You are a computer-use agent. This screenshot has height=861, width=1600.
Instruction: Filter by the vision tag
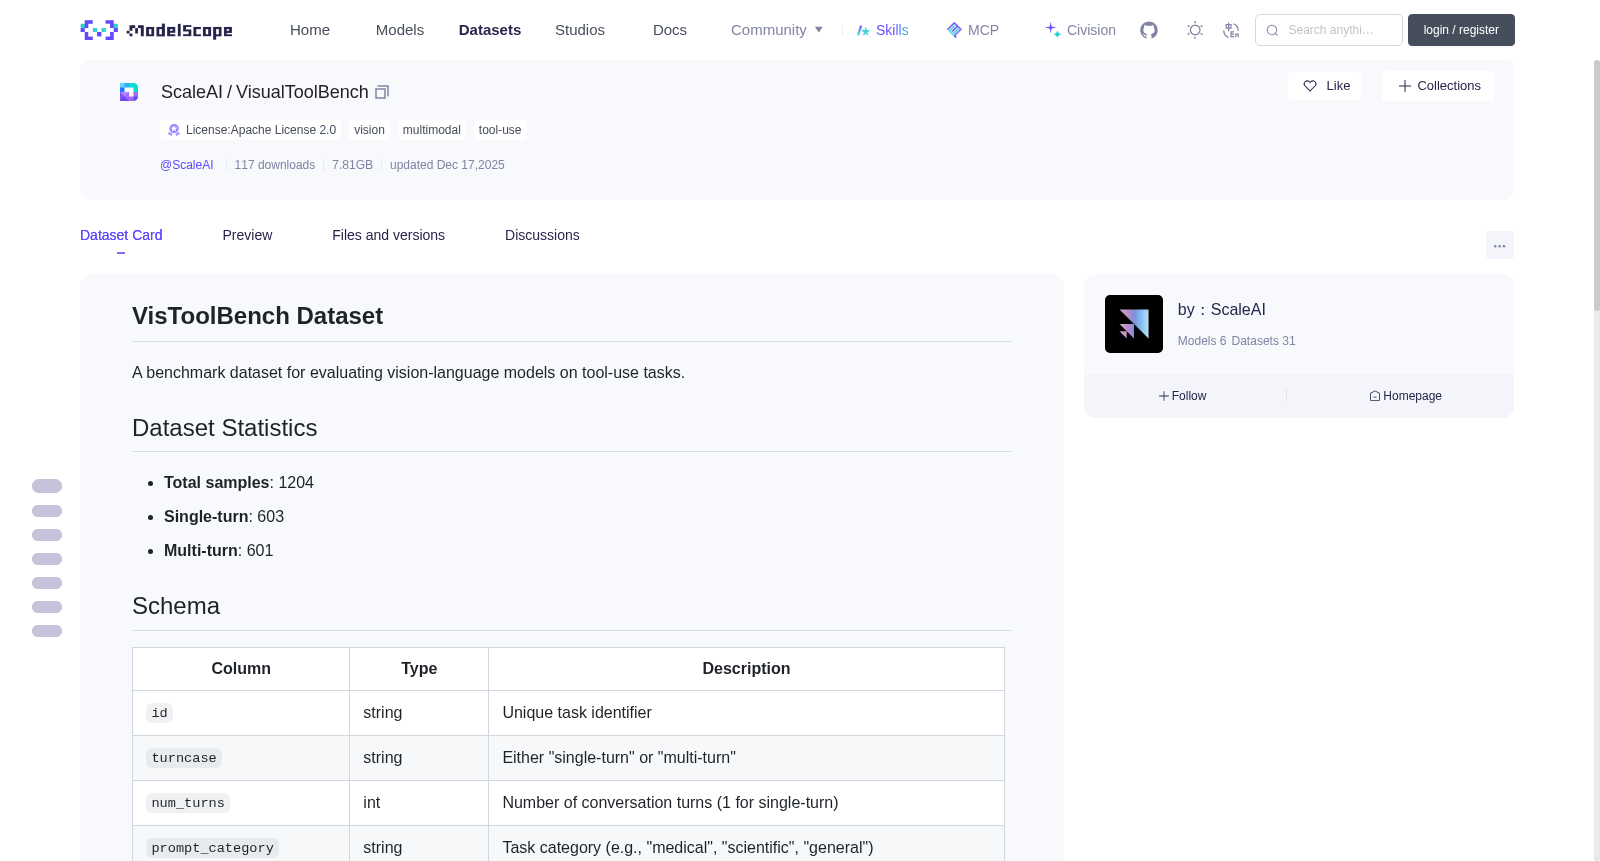[369, 130]
